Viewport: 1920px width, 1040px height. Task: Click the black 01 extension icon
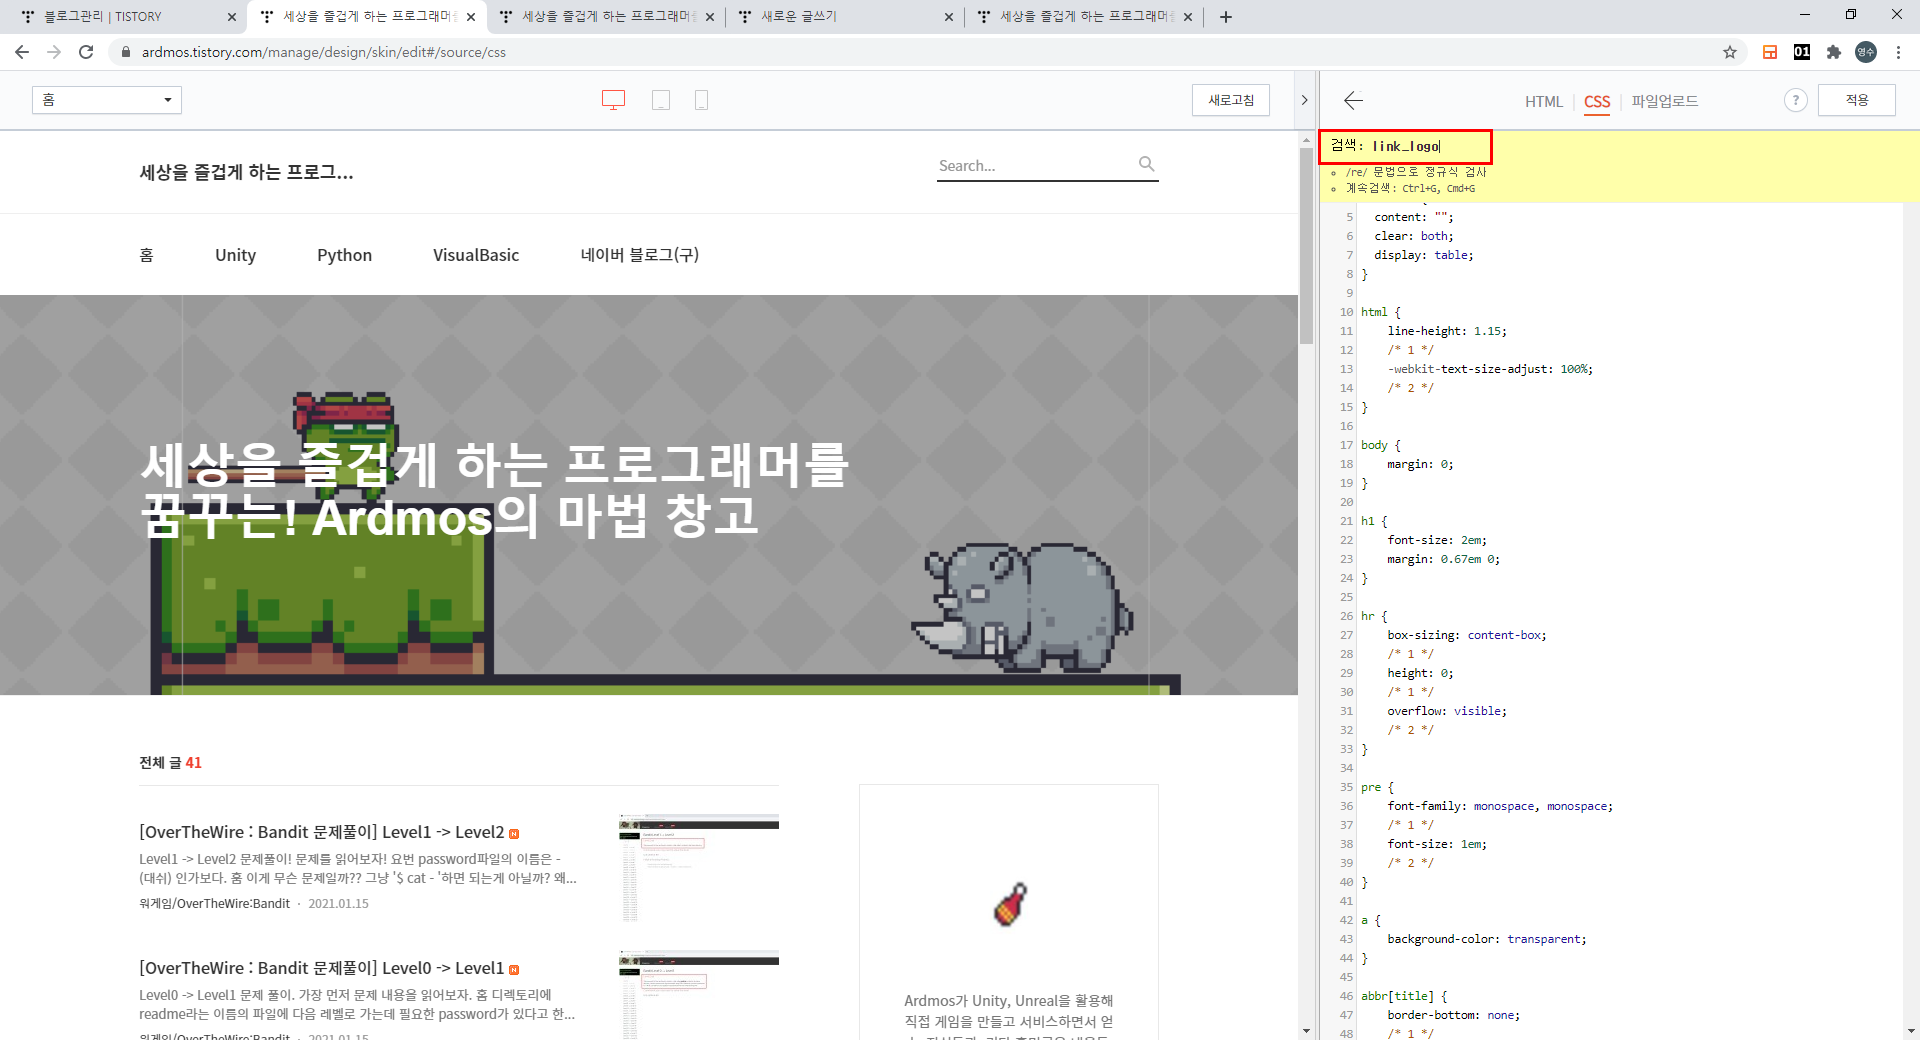[1802, 52]
